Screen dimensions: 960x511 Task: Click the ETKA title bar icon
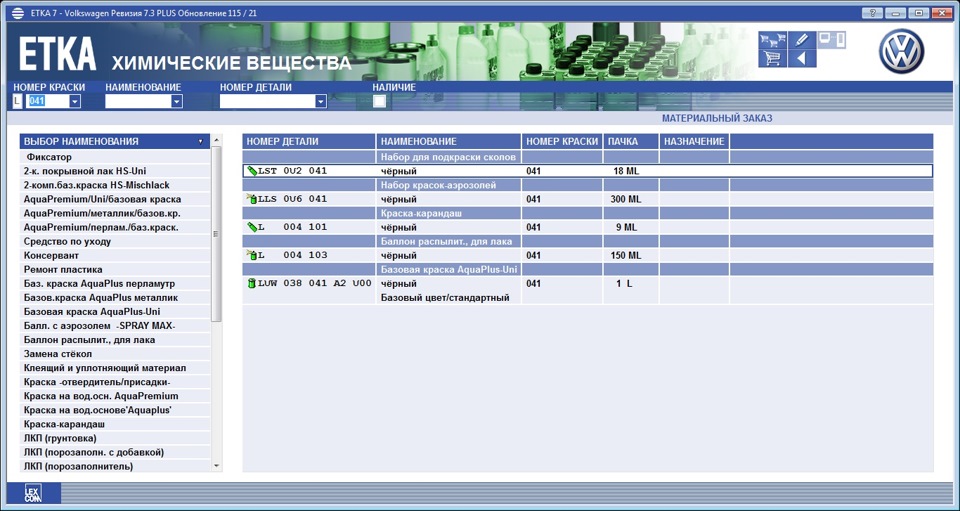tap(18, 12)
